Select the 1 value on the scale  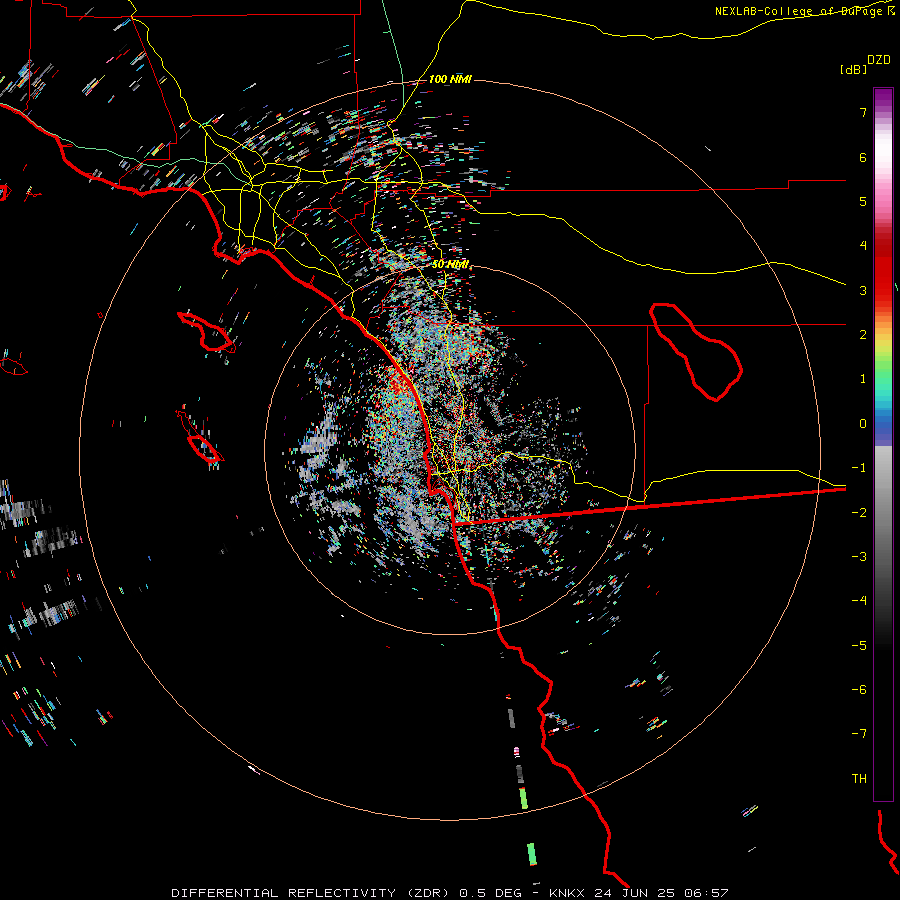click(863, 379)
